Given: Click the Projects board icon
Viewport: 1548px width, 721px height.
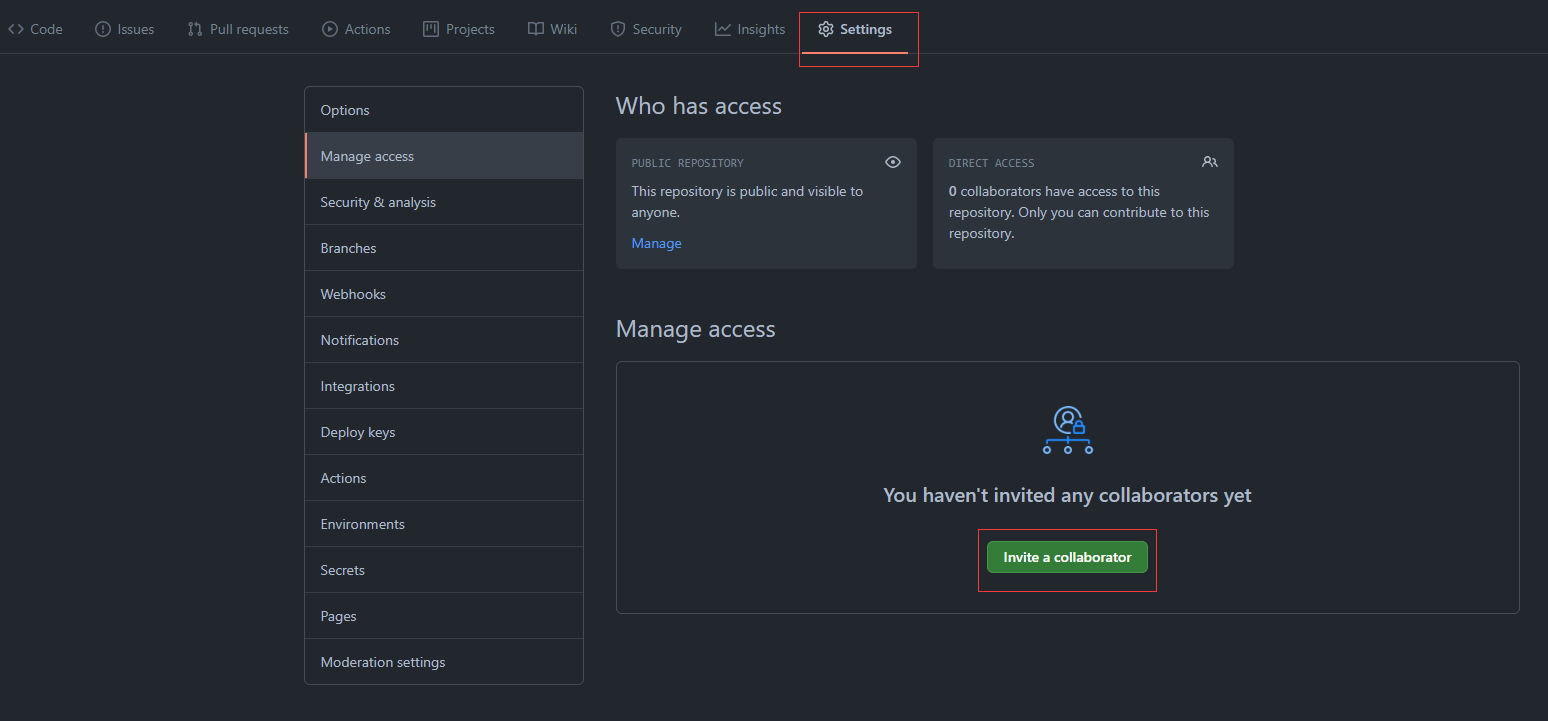Looking at the screenshot, I should point(431,29).
